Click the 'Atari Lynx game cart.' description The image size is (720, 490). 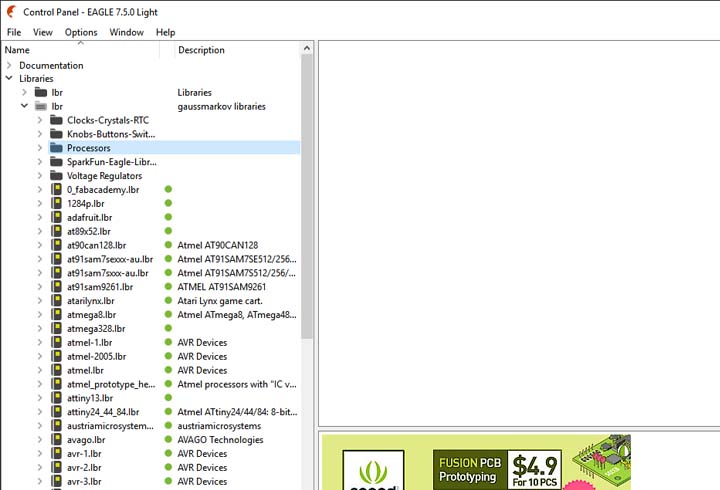(x=220, y=301)
